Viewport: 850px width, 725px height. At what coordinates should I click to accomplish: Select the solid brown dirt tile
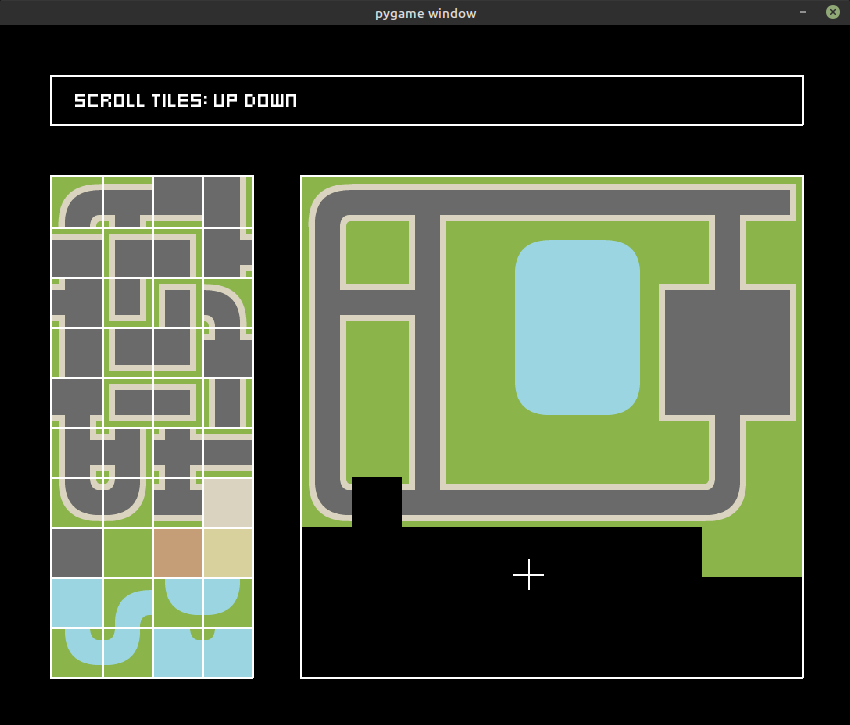tap(178, 553)
